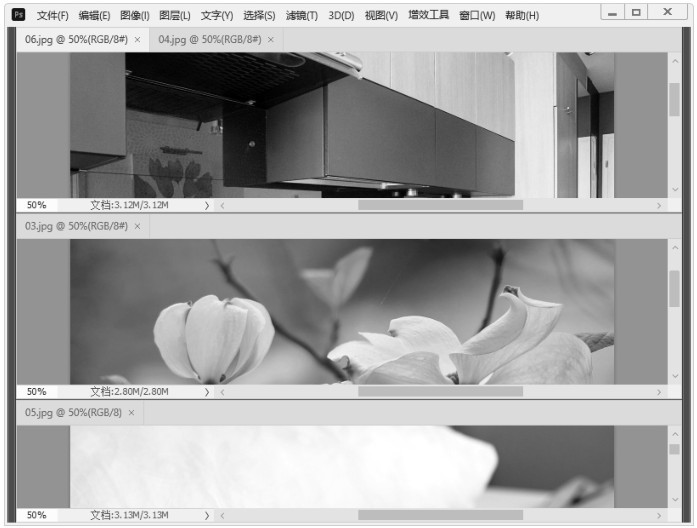Click vertical scrollbar thumb in 03.jpg window
Screen dimensions: 697x528
click(x=675, y=288)
